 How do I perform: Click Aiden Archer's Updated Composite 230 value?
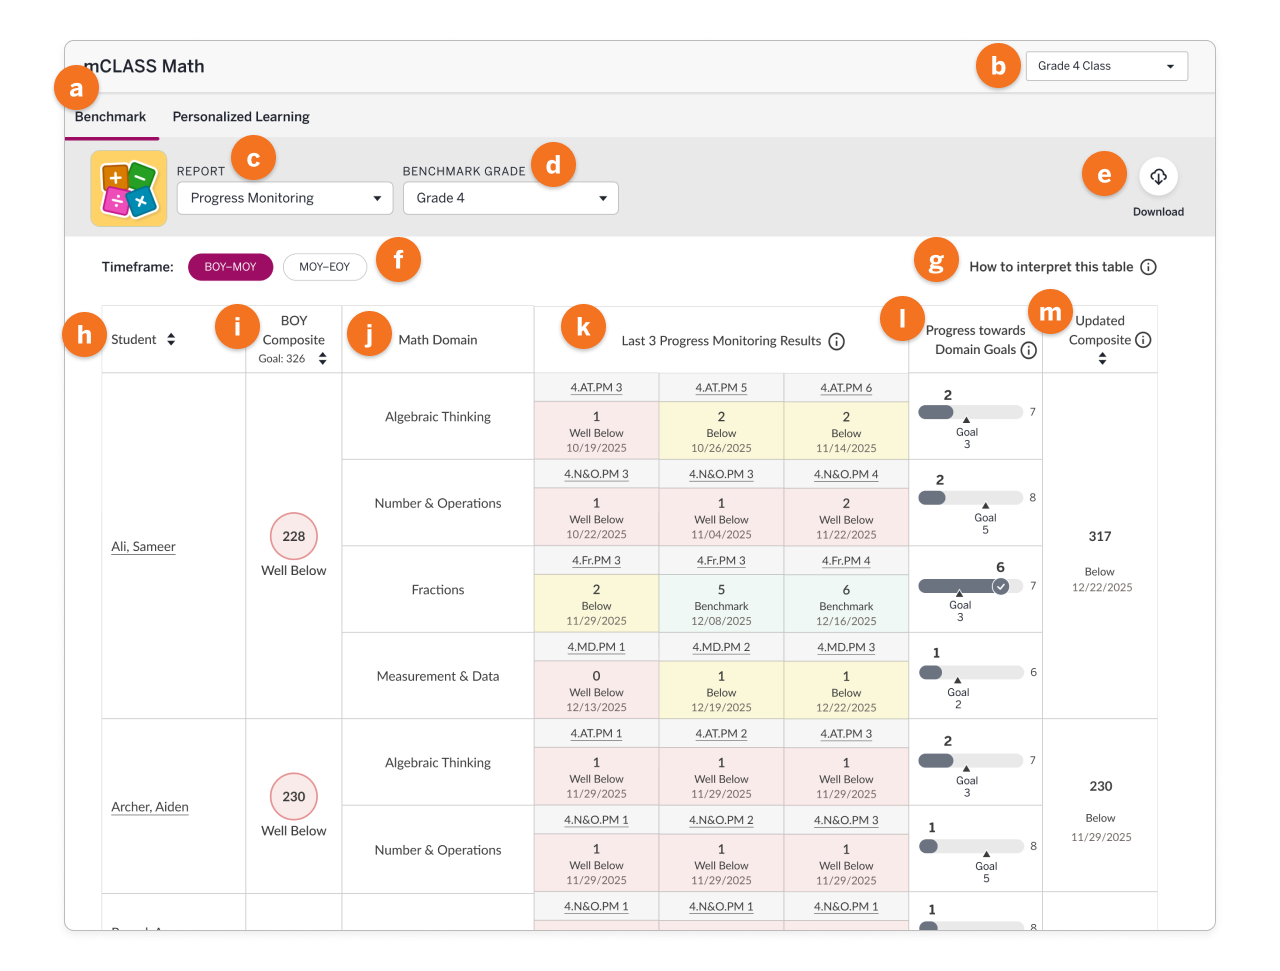coord(1100,787)
